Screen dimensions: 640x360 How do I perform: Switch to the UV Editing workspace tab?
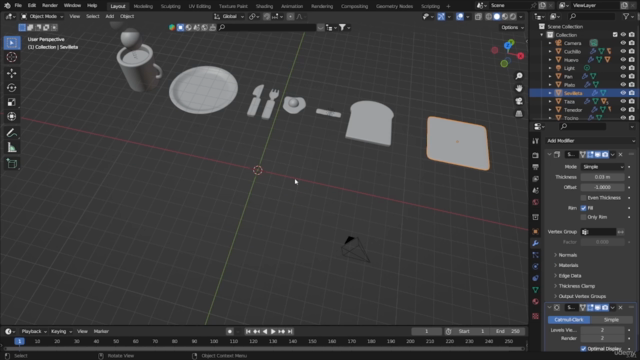pyautogui.click(x=200, y=6)
